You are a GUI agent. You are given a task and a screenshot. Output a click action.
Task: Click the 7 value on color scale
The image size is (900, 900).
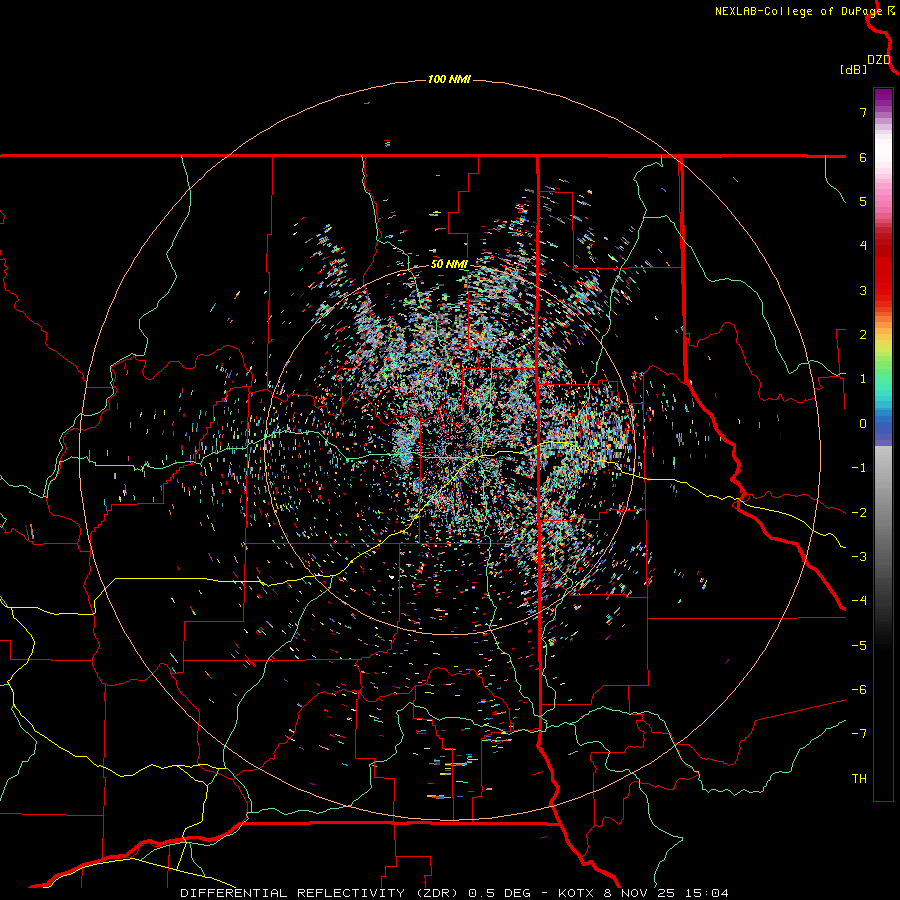[x=863, y=112]
